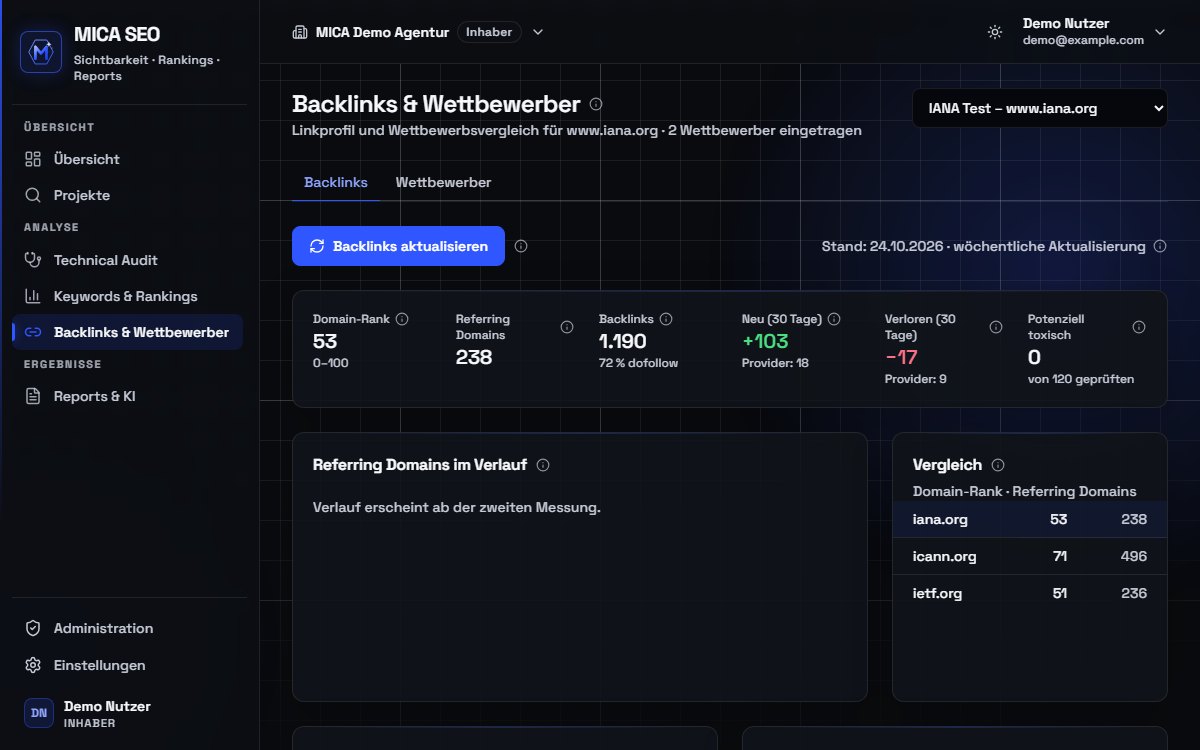Image resolution: width=1200 pixels, height=750 pixels.
Task: Open Administration in the sidebar
Action: (x=127, y=628)
